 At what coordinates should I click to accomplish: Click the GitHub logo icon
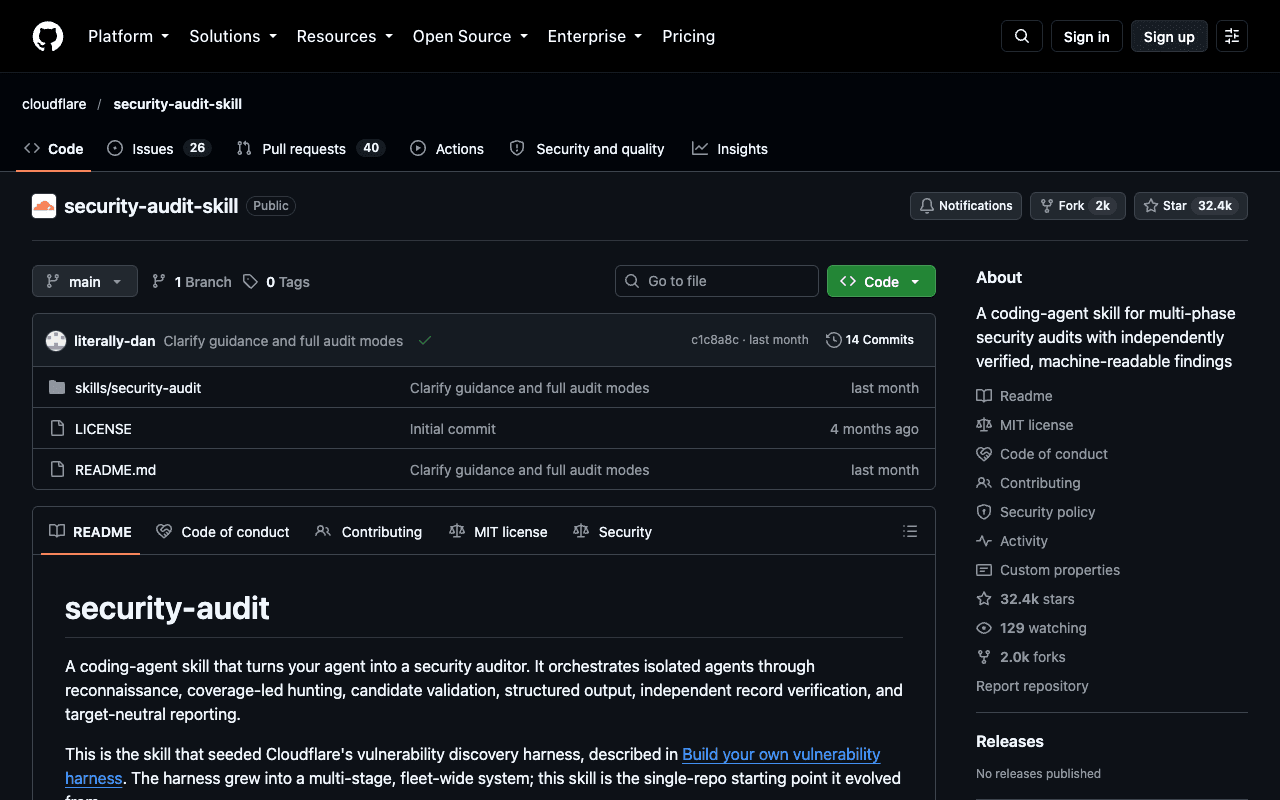point(48,36)
